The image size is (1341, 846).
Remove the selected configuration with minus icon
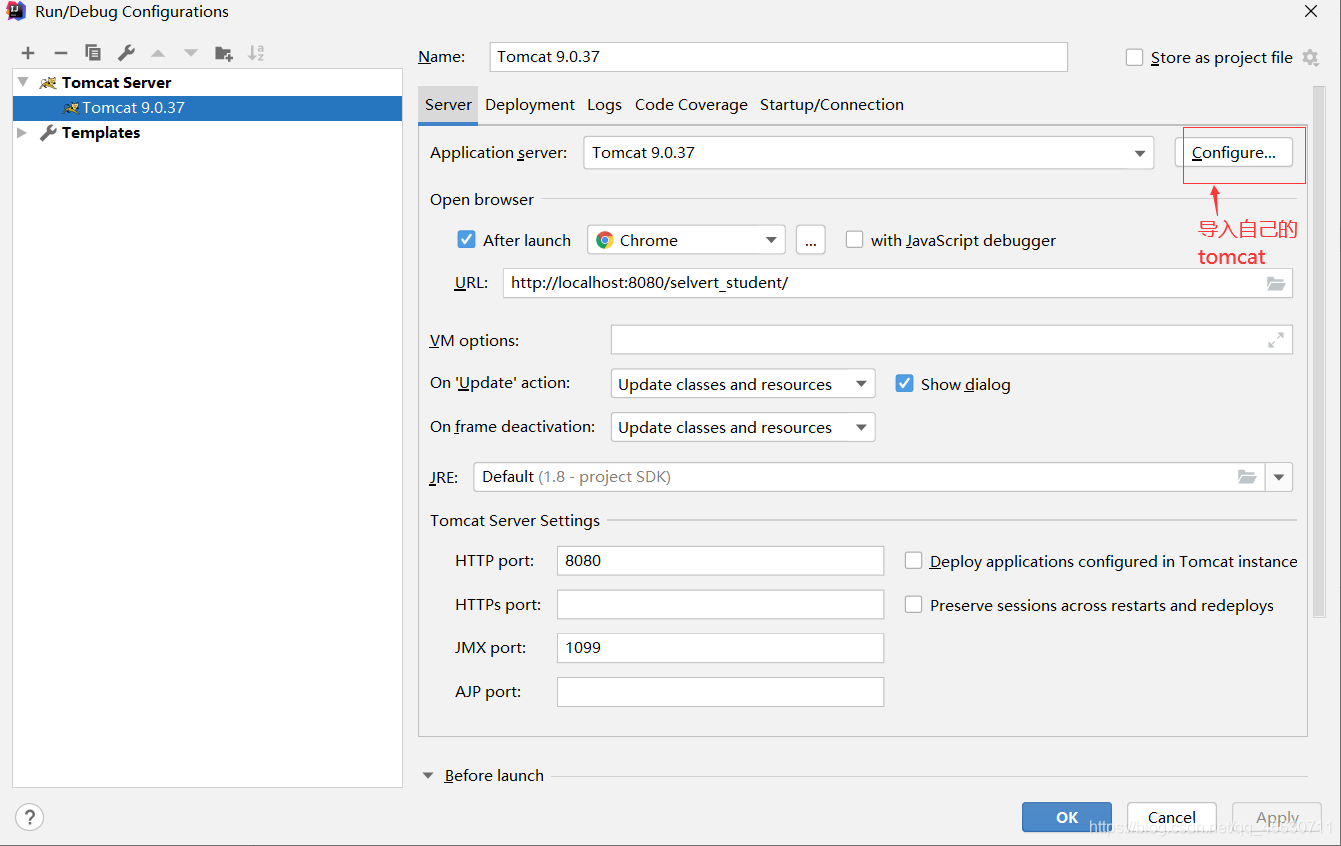(x=61, y=53)
